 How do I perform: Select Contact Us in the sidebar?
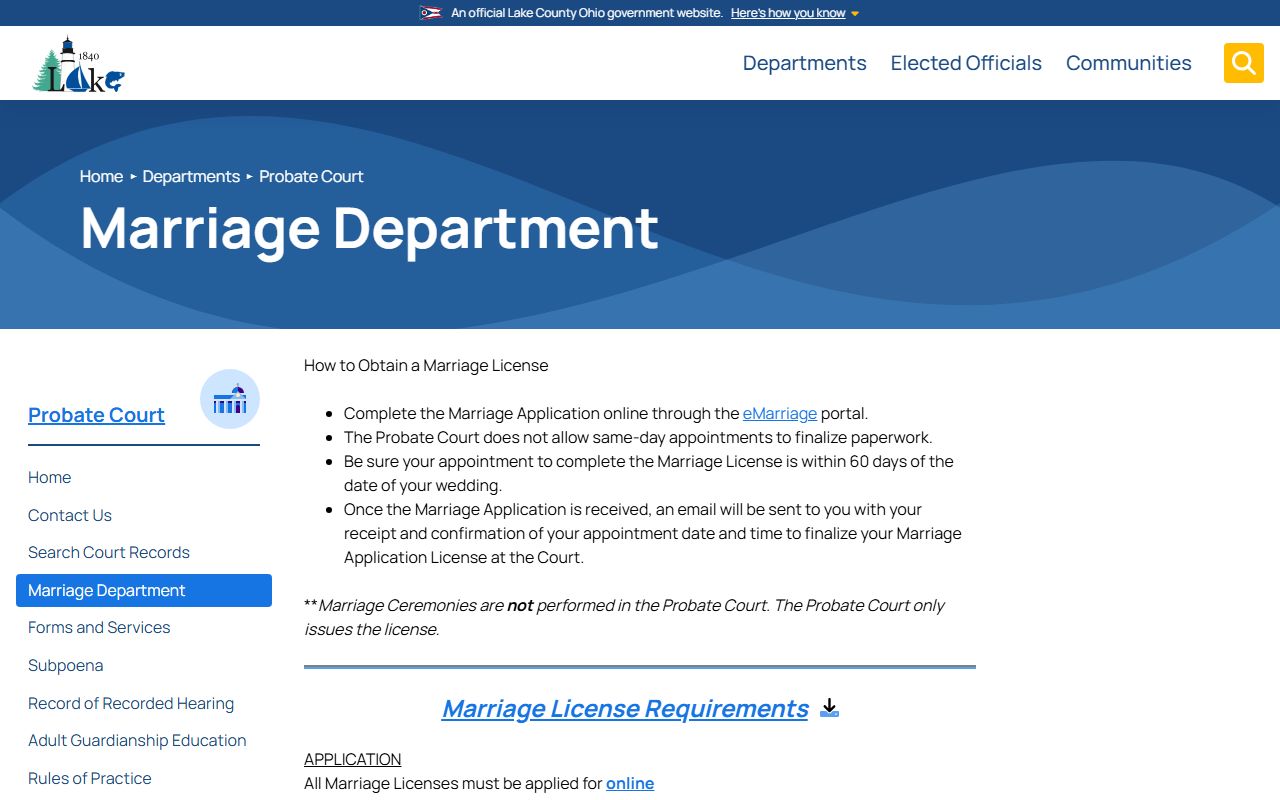pyautogui.click(x=70, y=515)
